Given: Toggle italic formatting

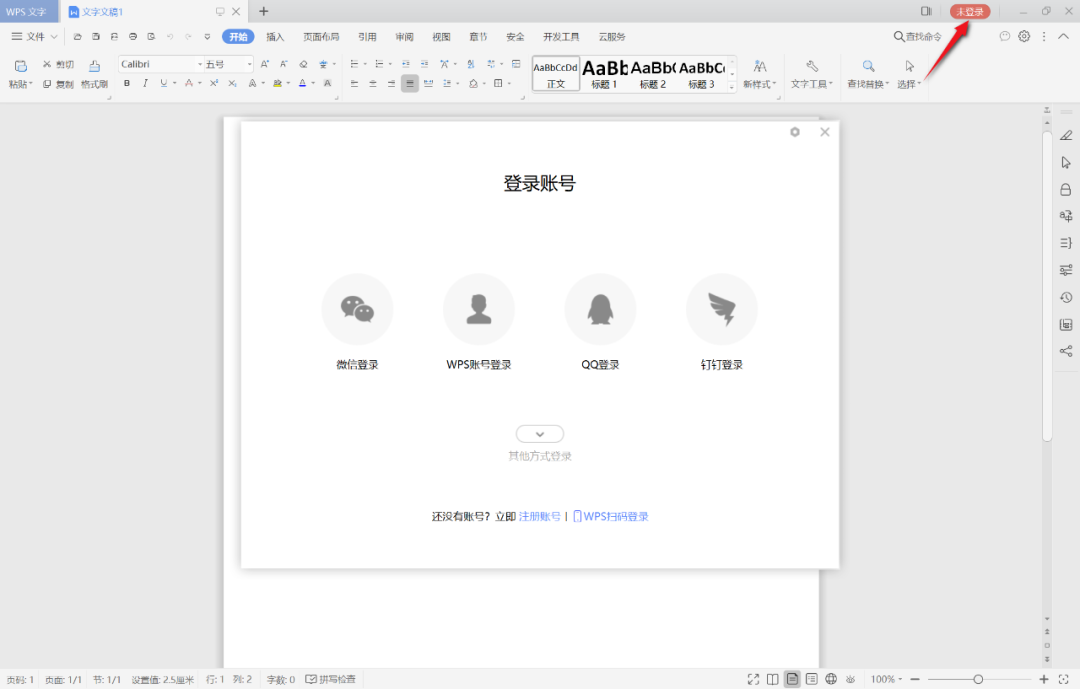Looking at the screenshot, I should pos(145,83).
